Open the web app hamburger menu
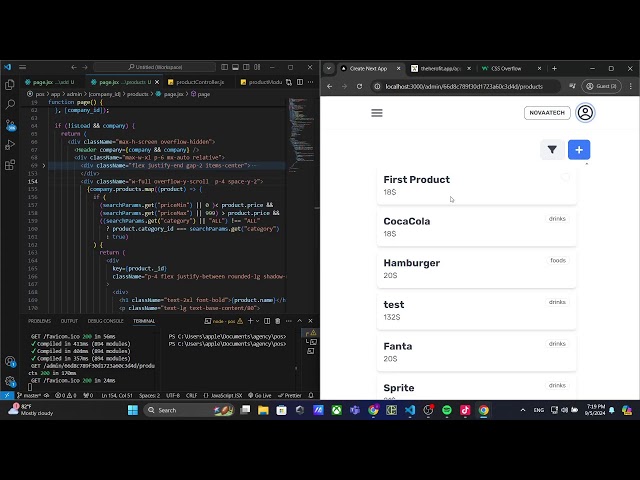This screenshot has width=640, height=480. (377, 113)
